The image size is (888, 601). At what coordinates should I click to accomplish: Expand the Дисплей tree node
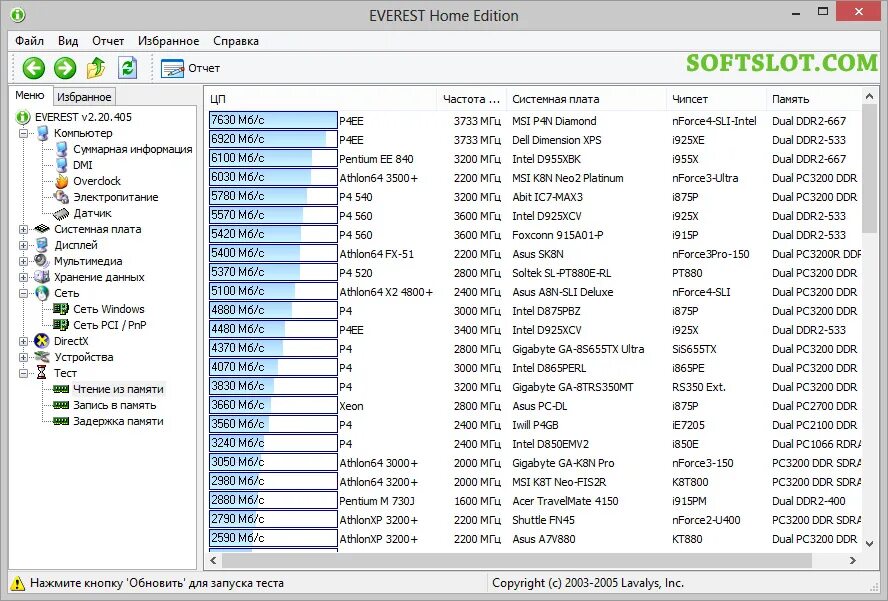pos(23,245)
